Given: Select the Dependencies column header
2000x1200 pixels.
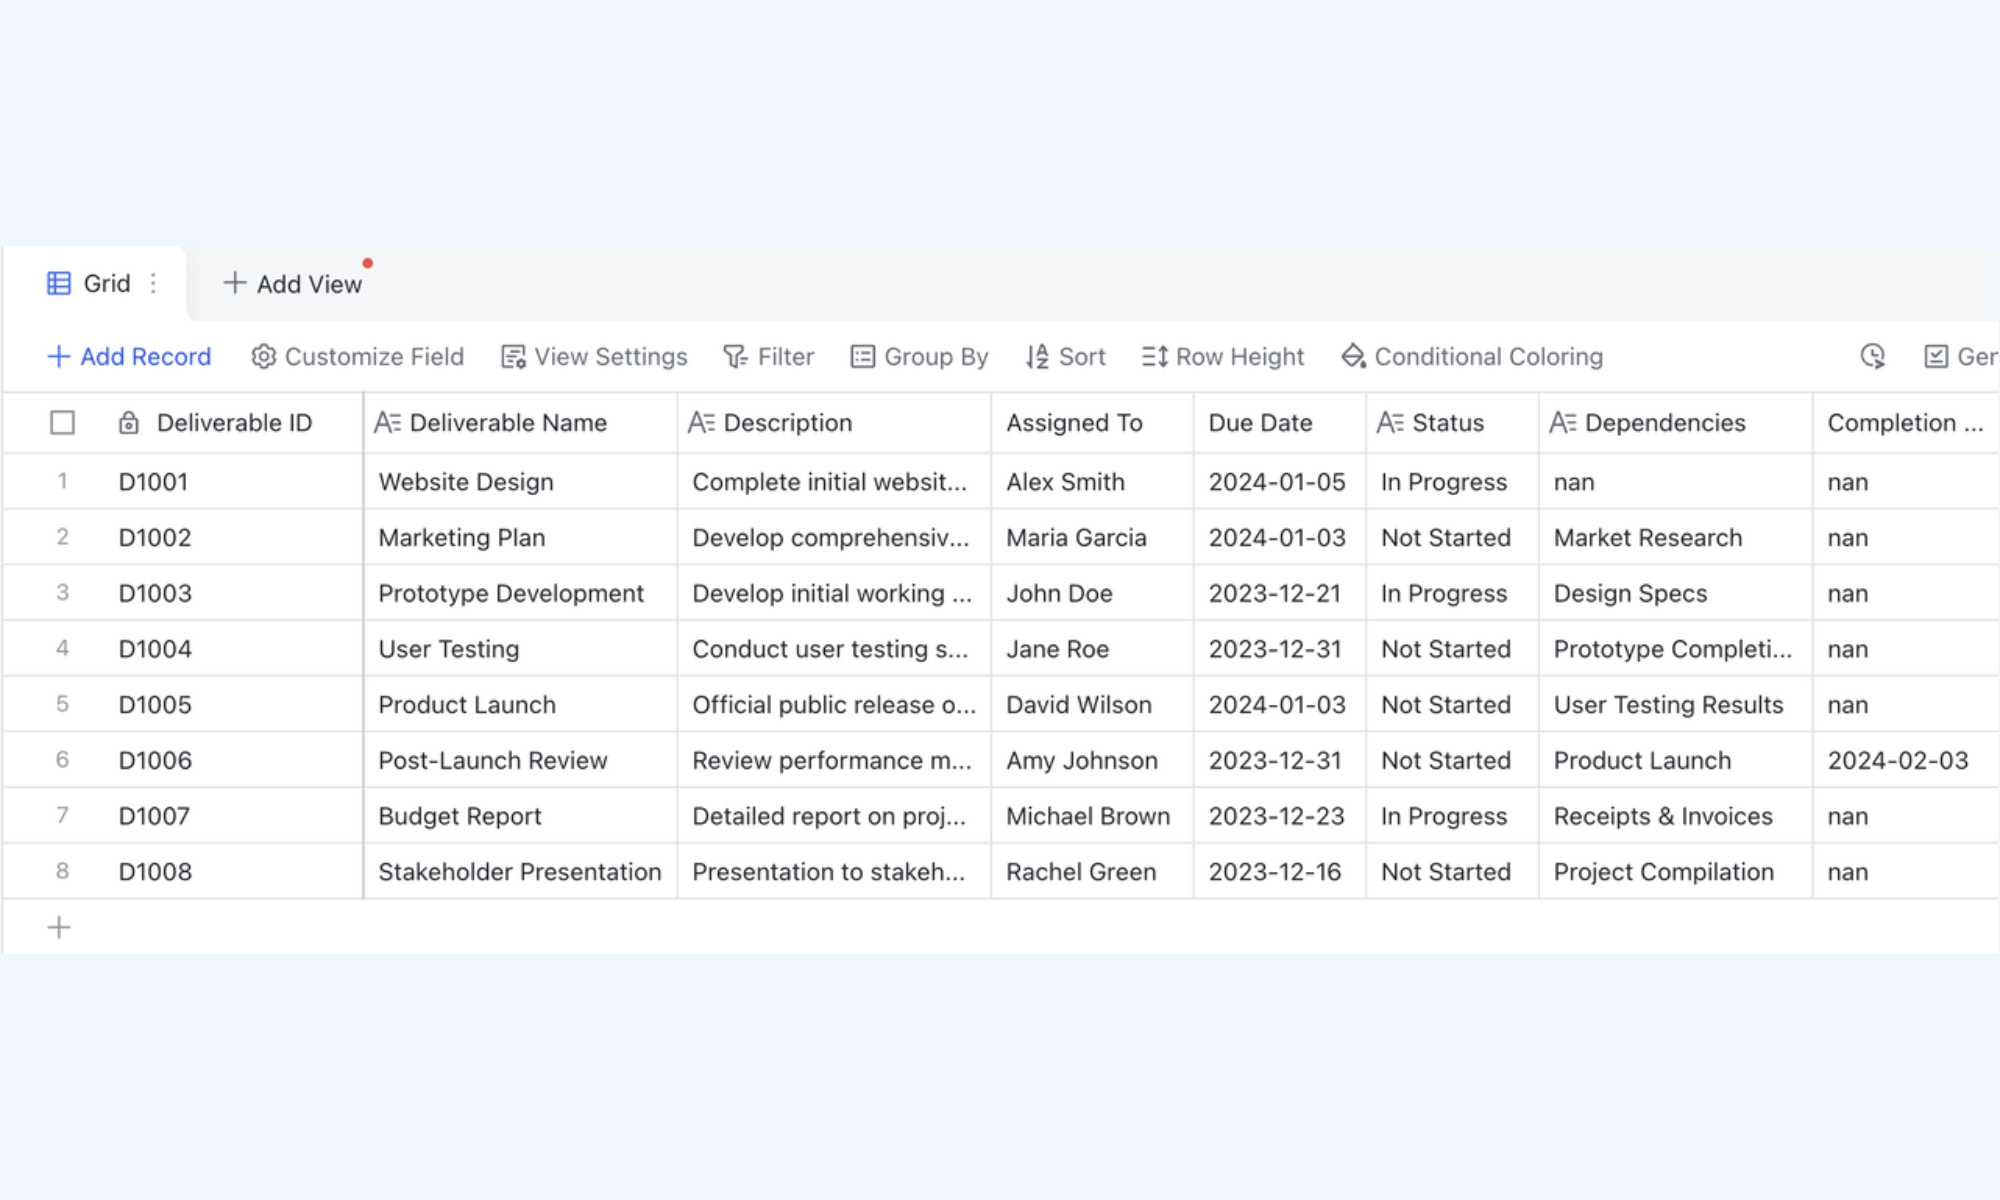Looking at the screenshot, I should [x=1675, y=423].
